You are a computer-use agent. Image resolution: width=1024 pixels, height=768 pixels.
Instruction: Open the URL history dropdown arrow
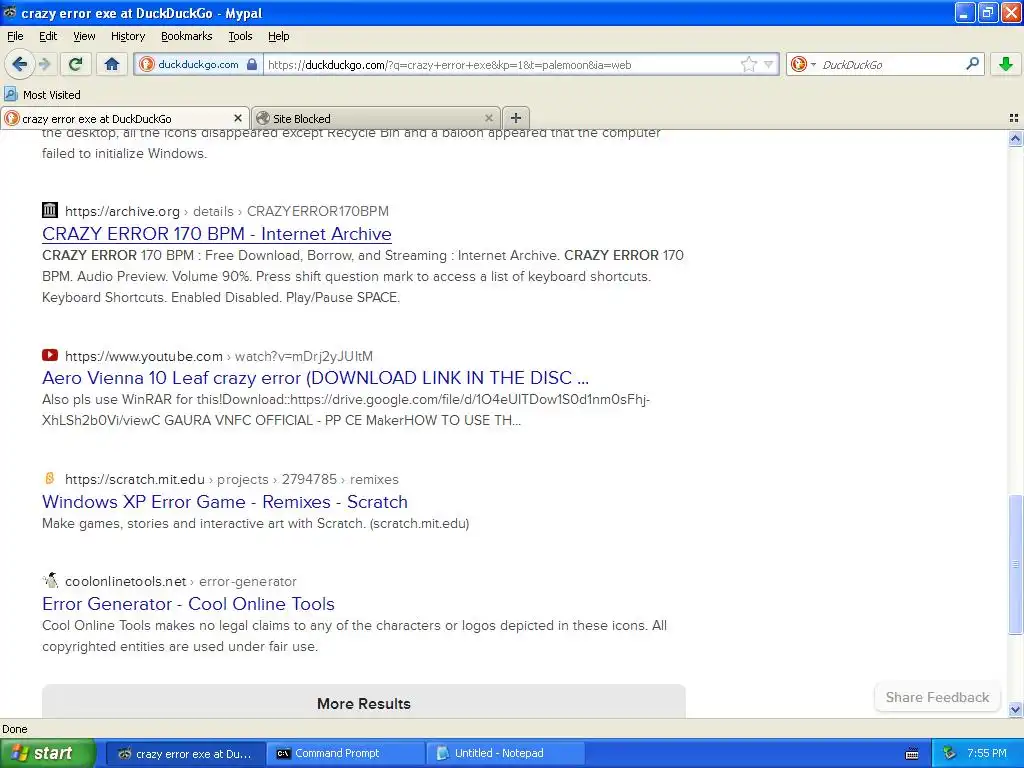pos(769,64)
